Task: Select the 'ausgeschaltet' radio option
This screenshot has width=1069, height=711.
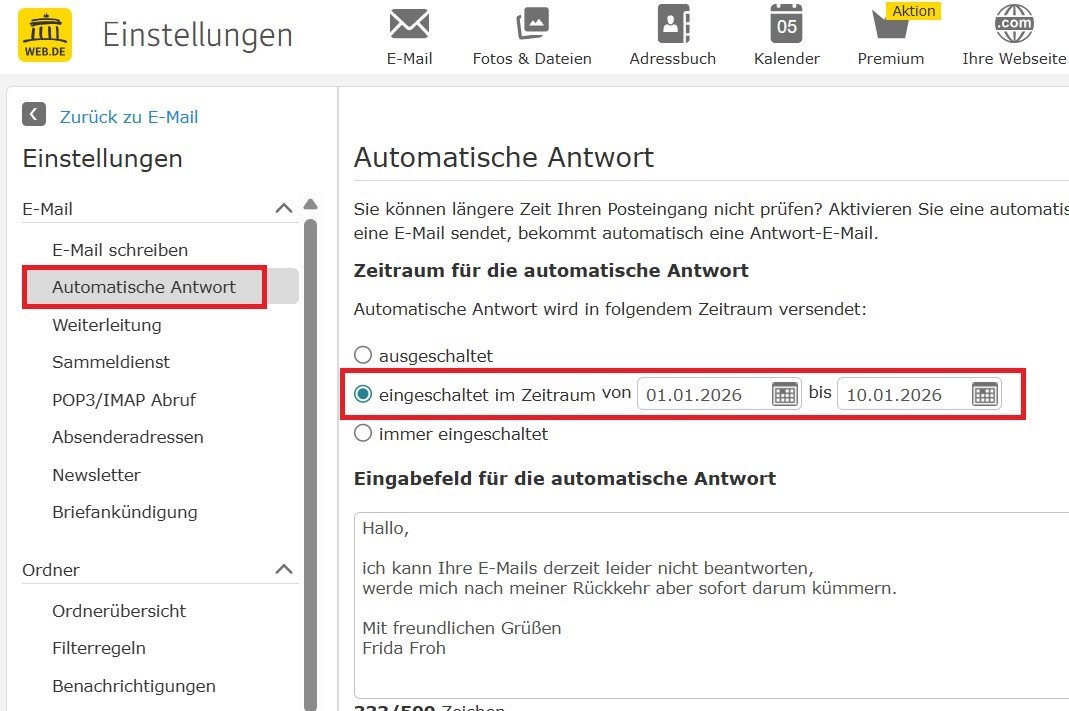Action: coord(363,355)
